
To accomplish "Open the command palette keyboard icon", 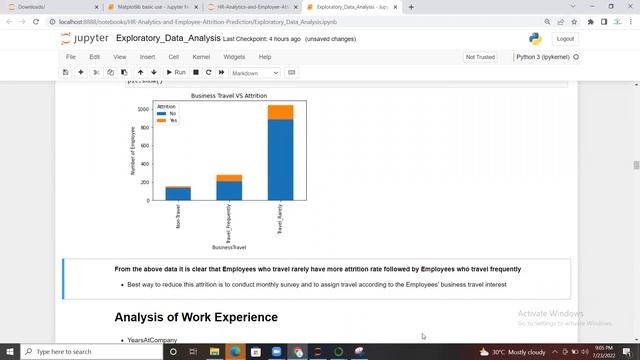I will point(291,73).
